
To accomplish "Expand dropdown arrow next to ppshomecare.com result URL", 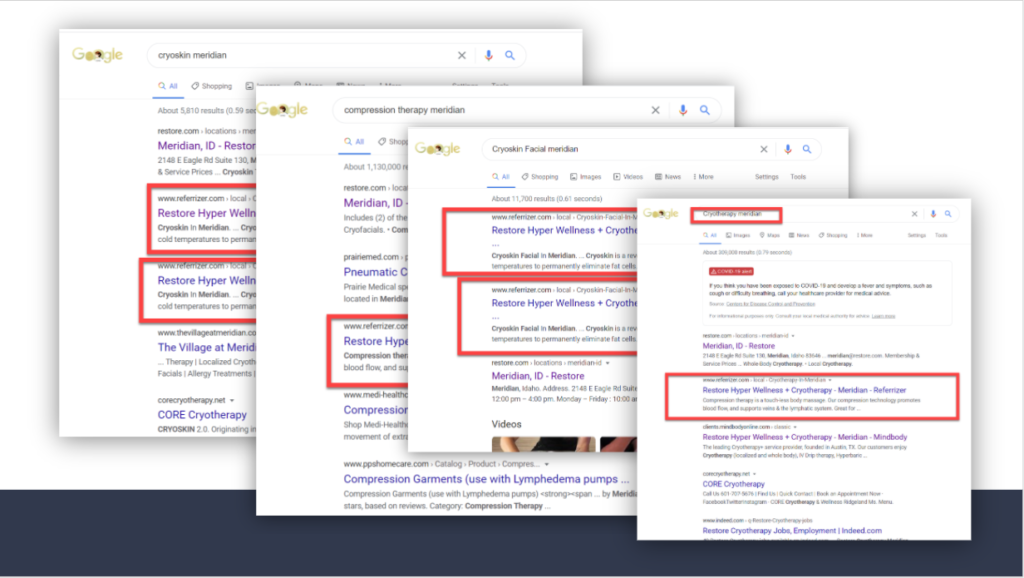I will (x=547, y=465).
